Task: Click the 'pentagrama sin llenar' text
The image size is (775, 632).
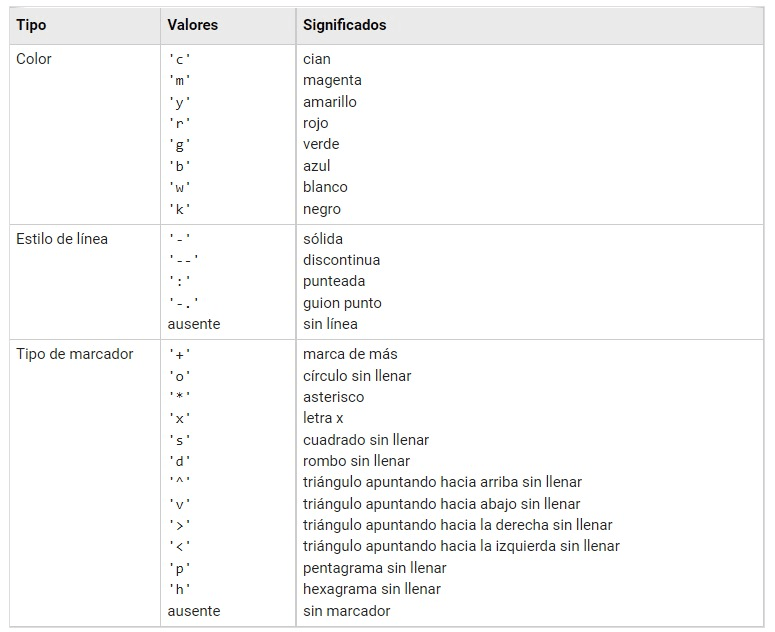Action: [x=375, y=568]
